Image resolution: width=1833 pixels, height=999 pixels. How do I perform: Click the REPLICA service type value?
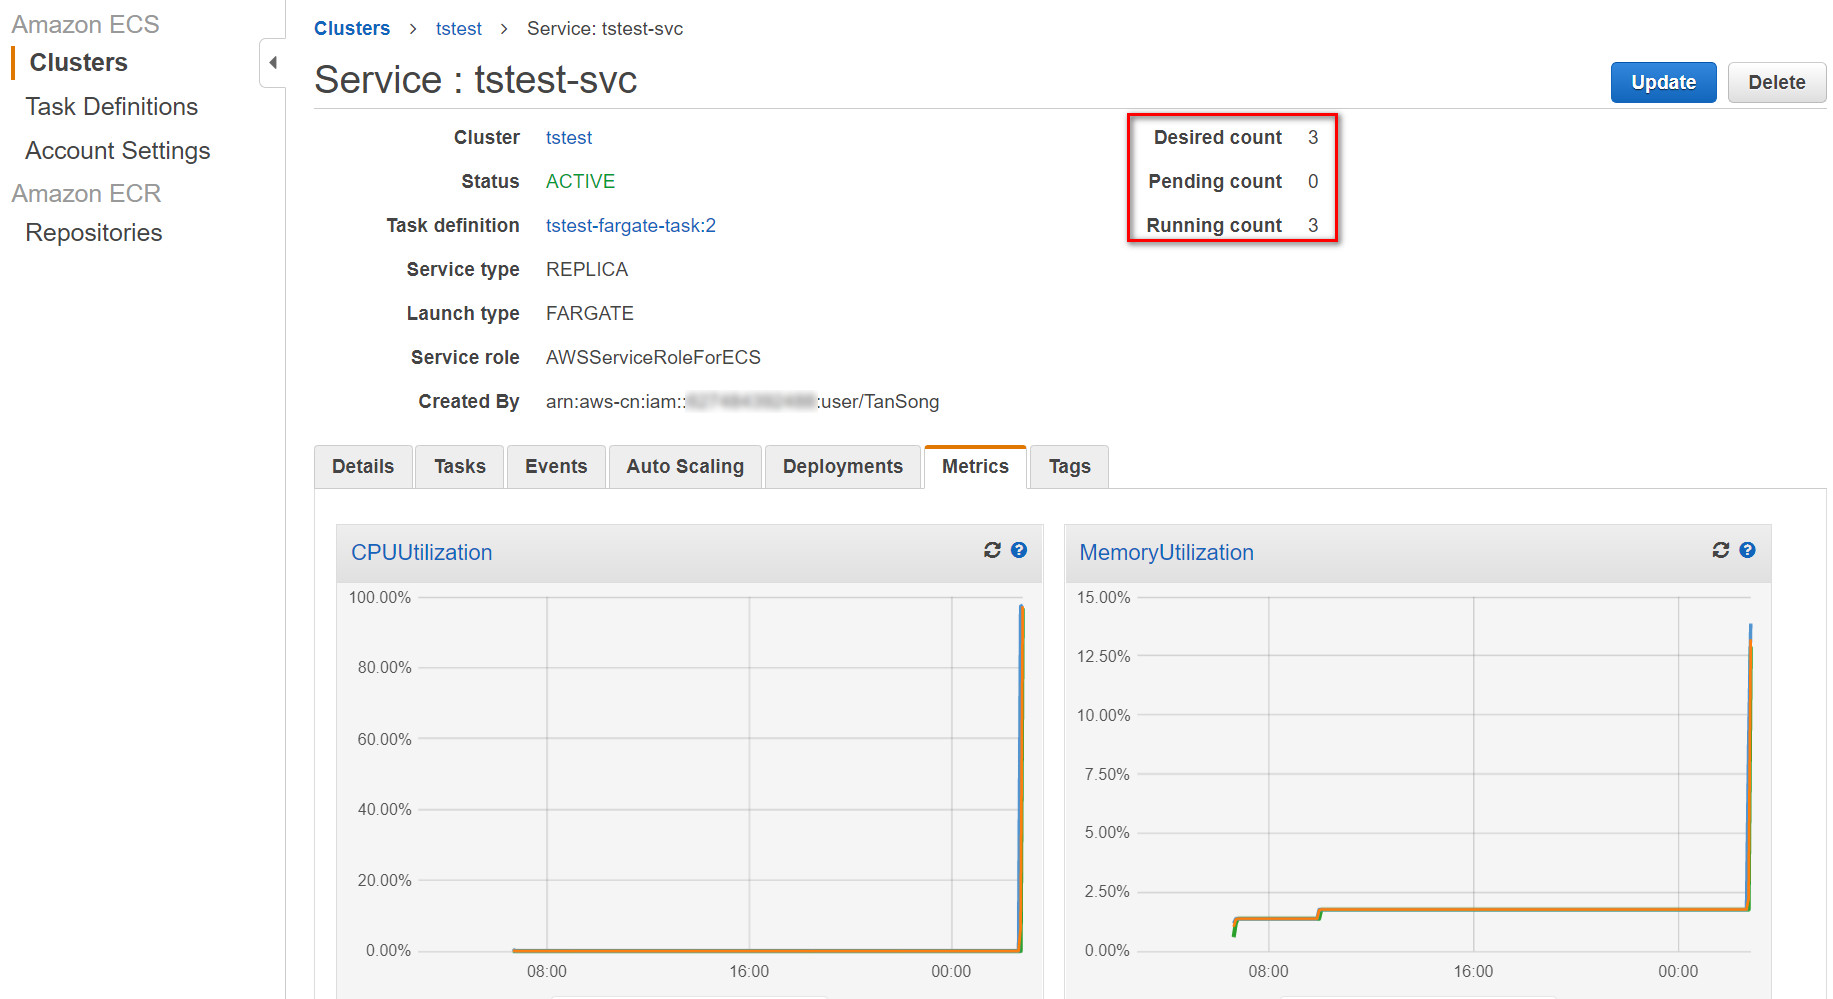587,270
